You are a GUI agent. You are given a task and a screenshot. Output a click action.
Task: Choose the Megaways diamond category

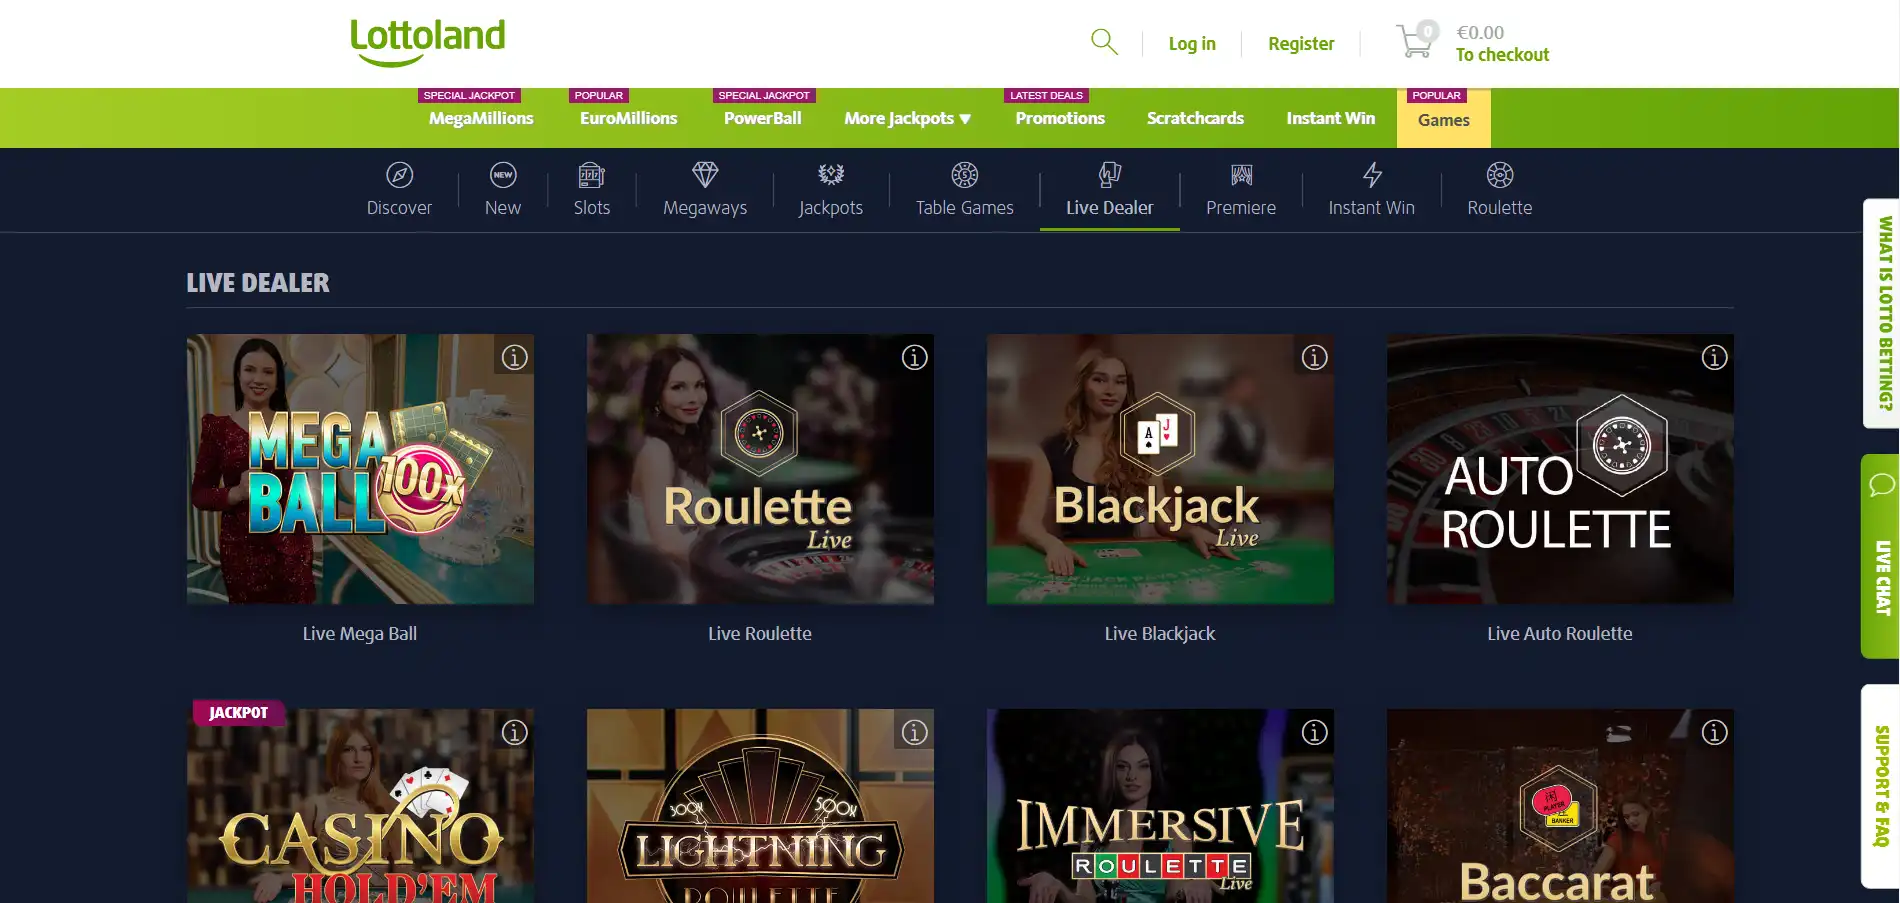[x=705, y=189]
